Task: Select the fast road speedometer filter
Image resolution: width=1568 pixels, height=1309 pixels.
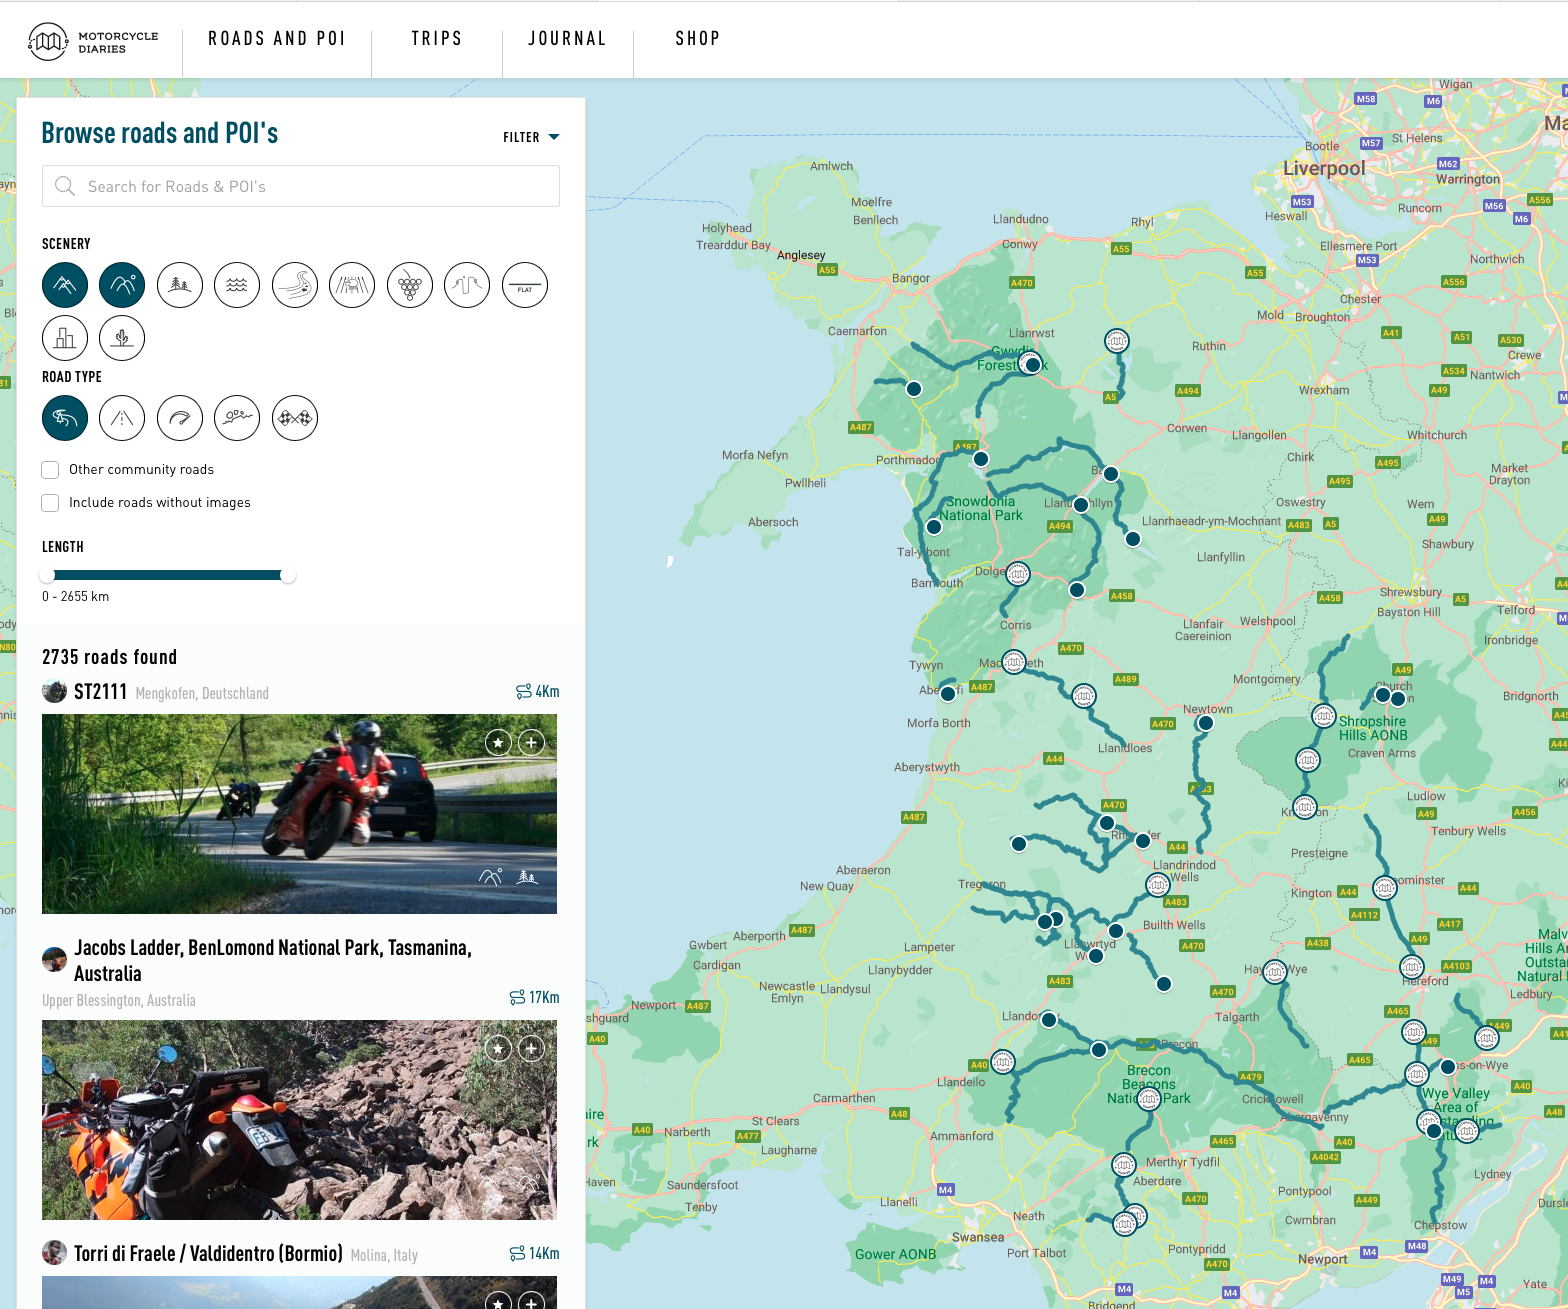Action: (180, 418)
